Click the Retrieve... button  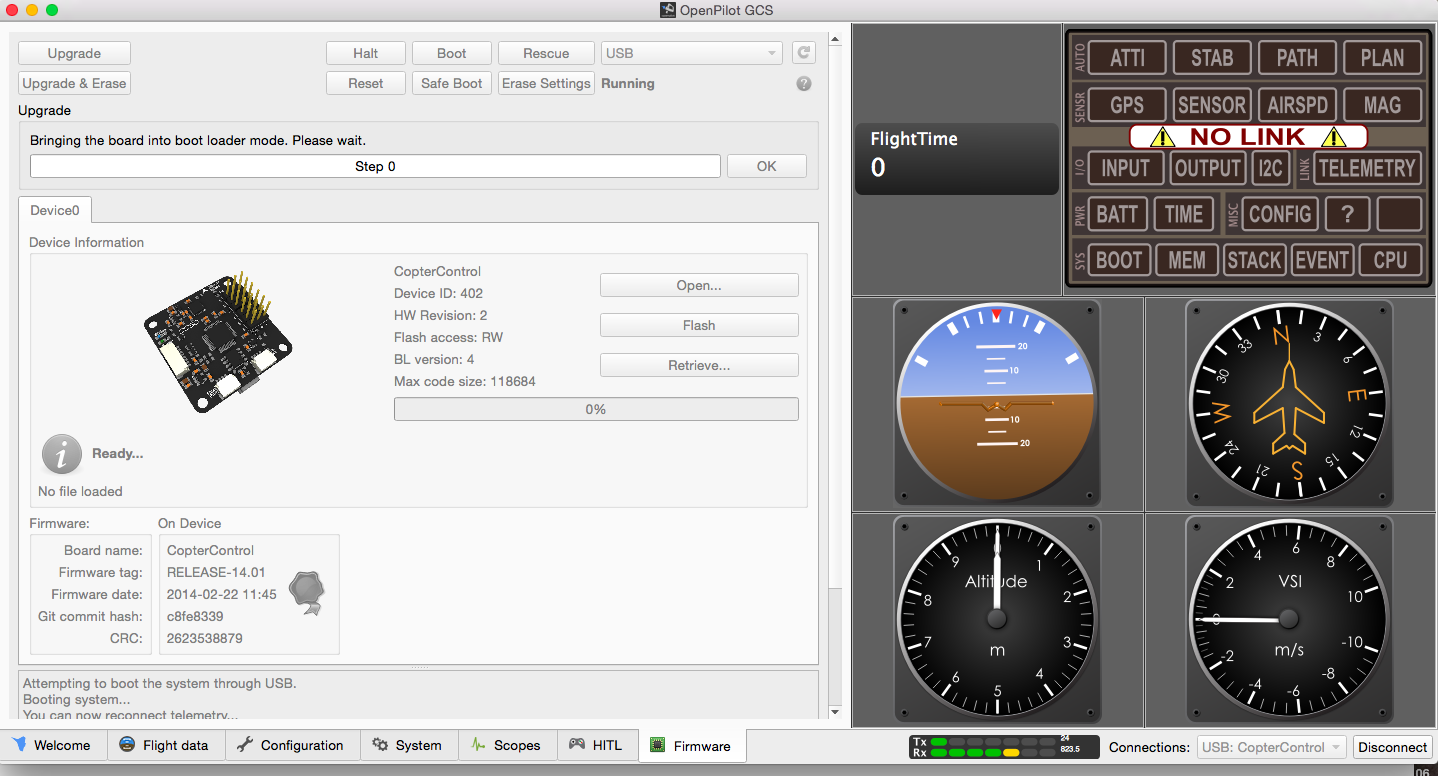[699, 365]
